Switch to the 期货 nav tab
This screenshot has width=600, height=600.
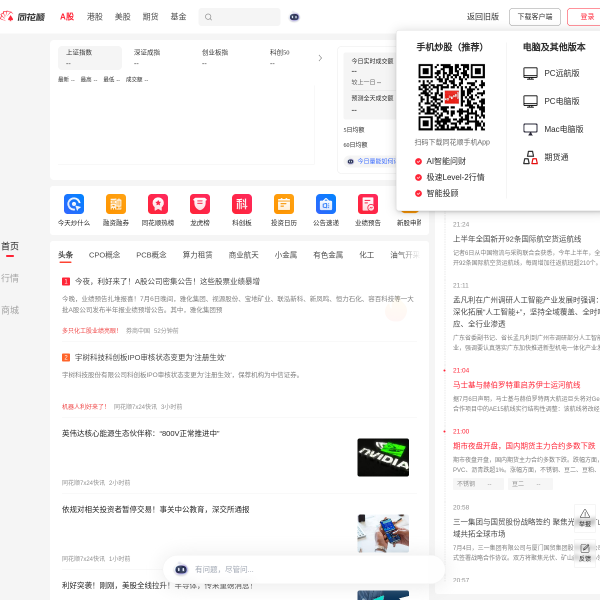[150, 17]
